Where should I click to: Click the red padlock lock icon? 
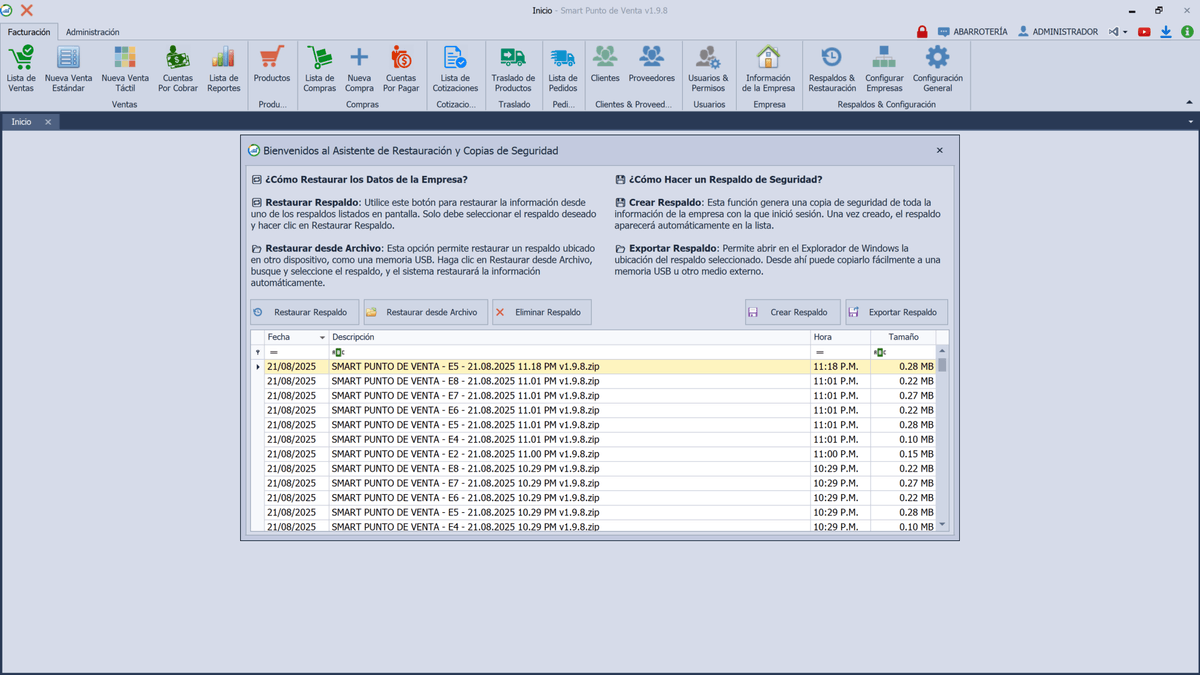[922, 32]
